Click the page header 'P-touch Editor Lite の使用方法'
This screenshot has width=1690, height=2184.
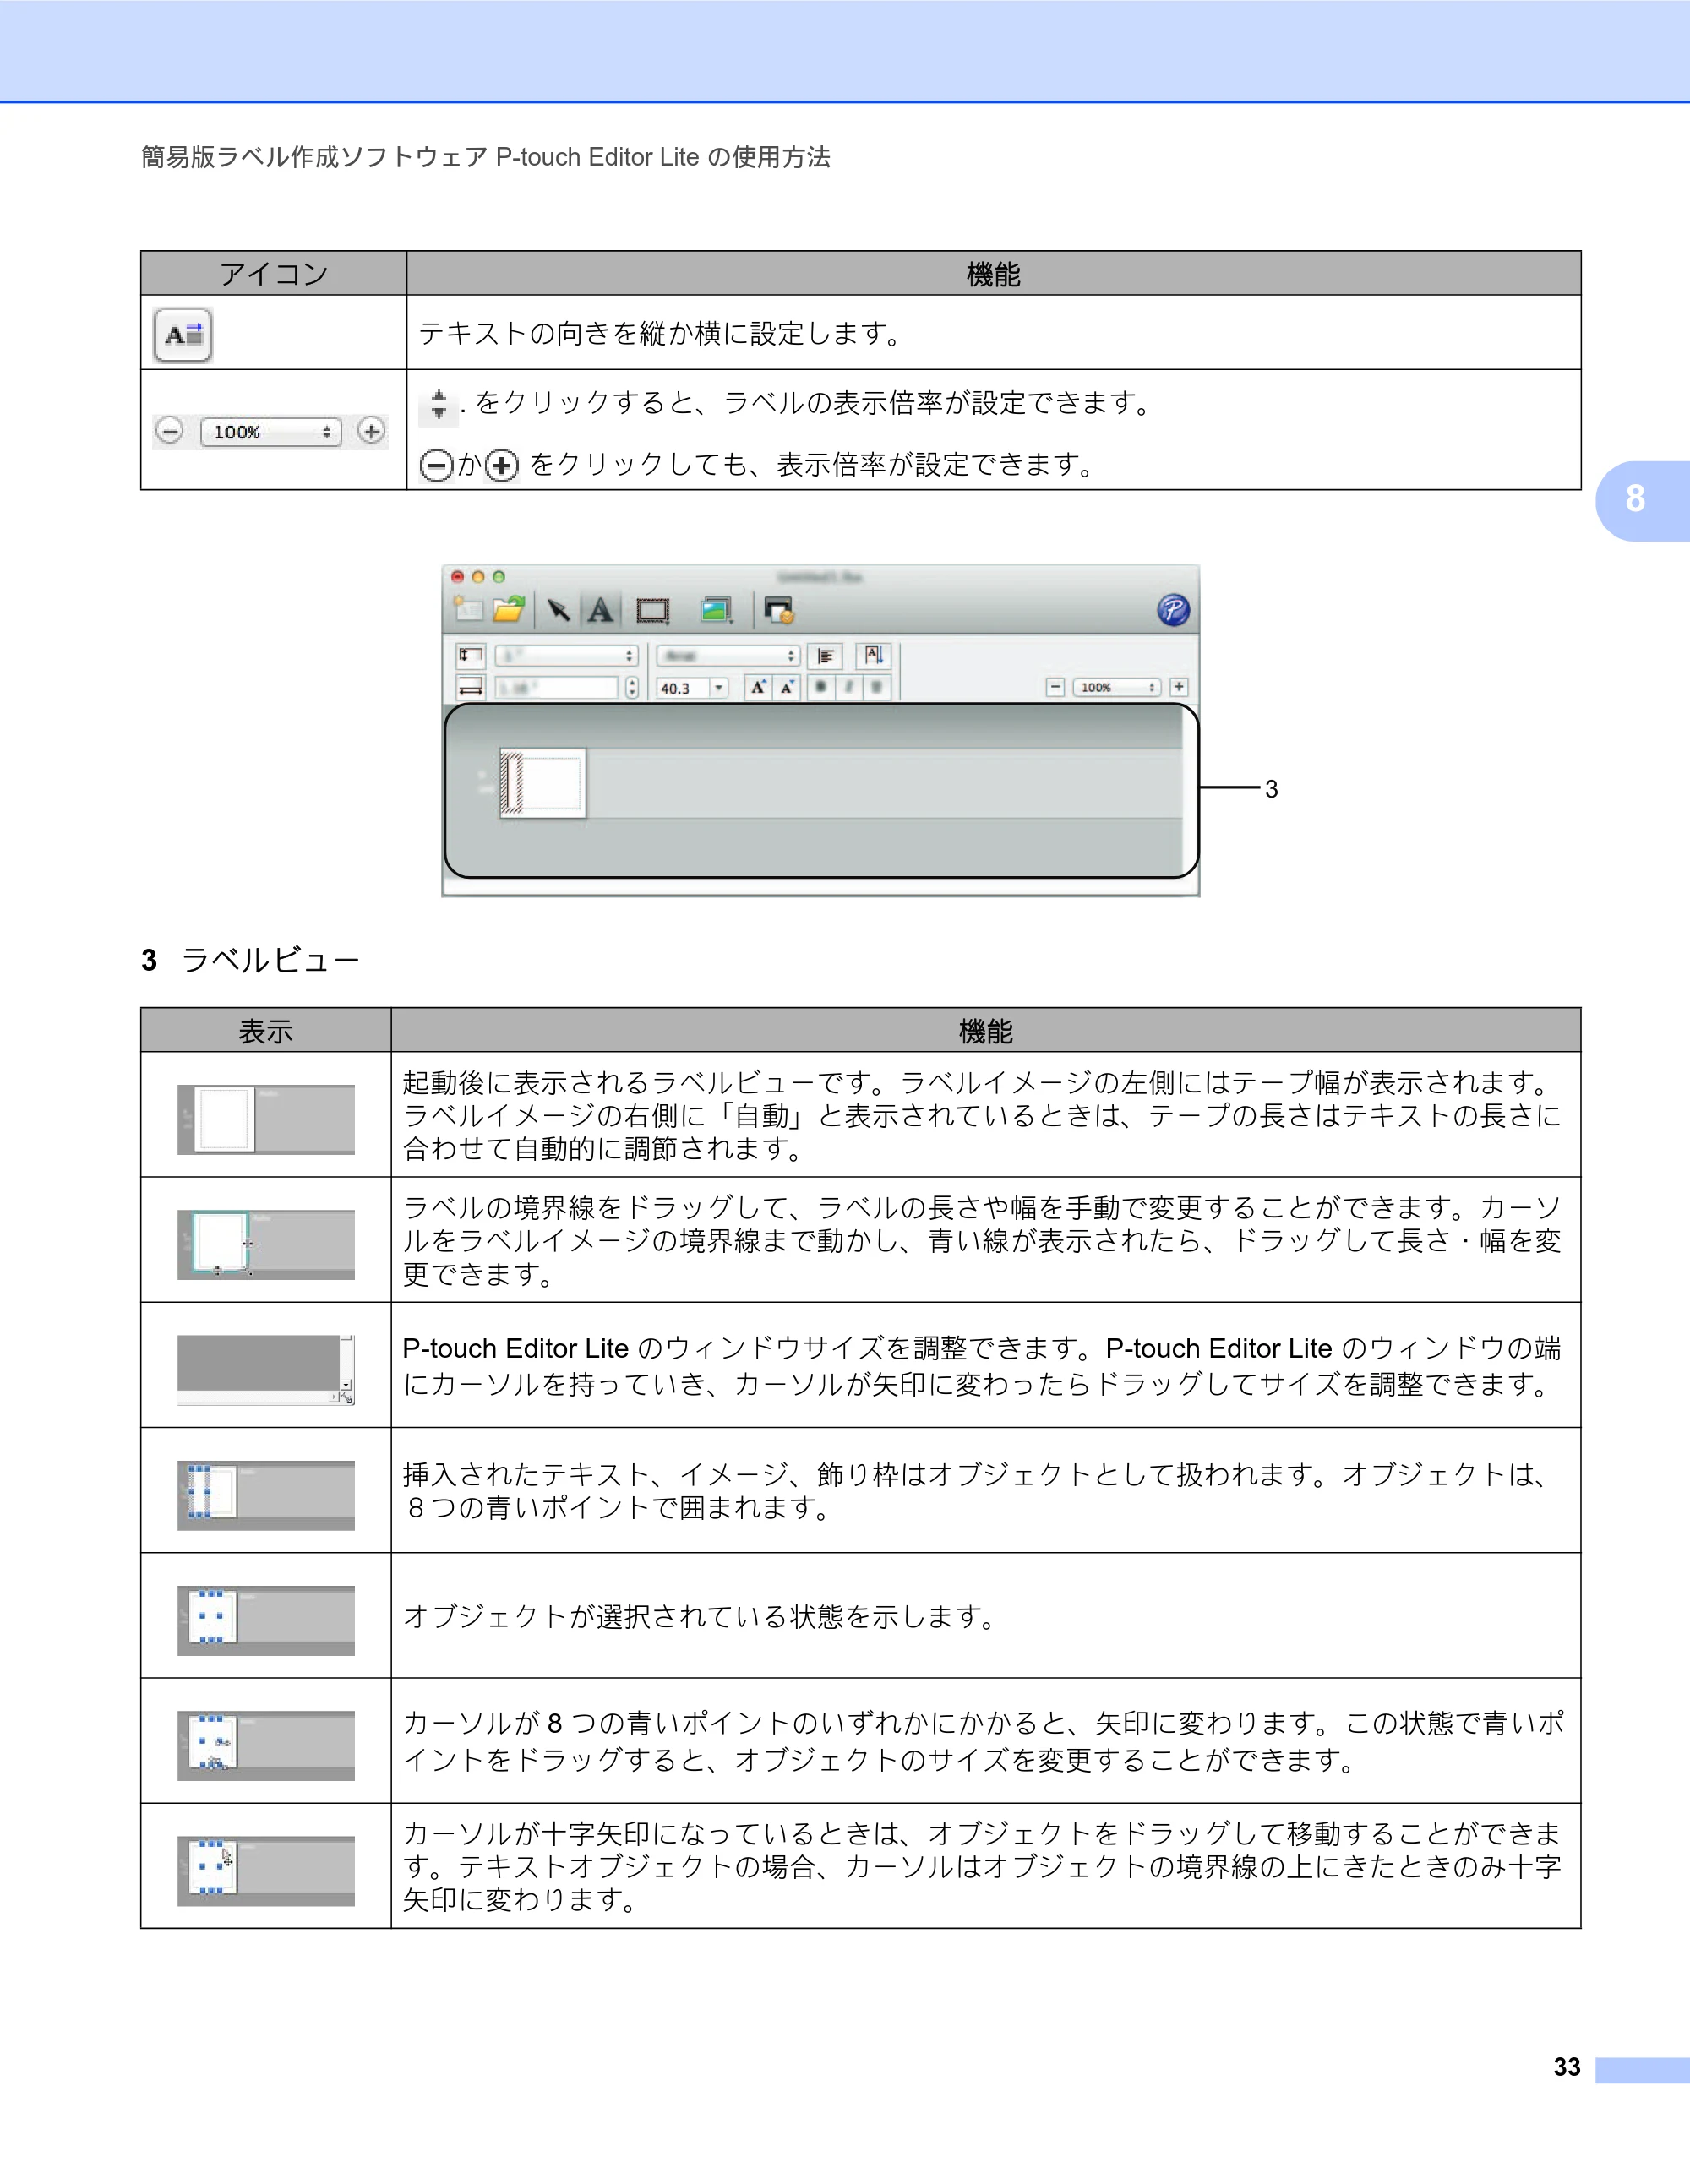click(663, 157)
